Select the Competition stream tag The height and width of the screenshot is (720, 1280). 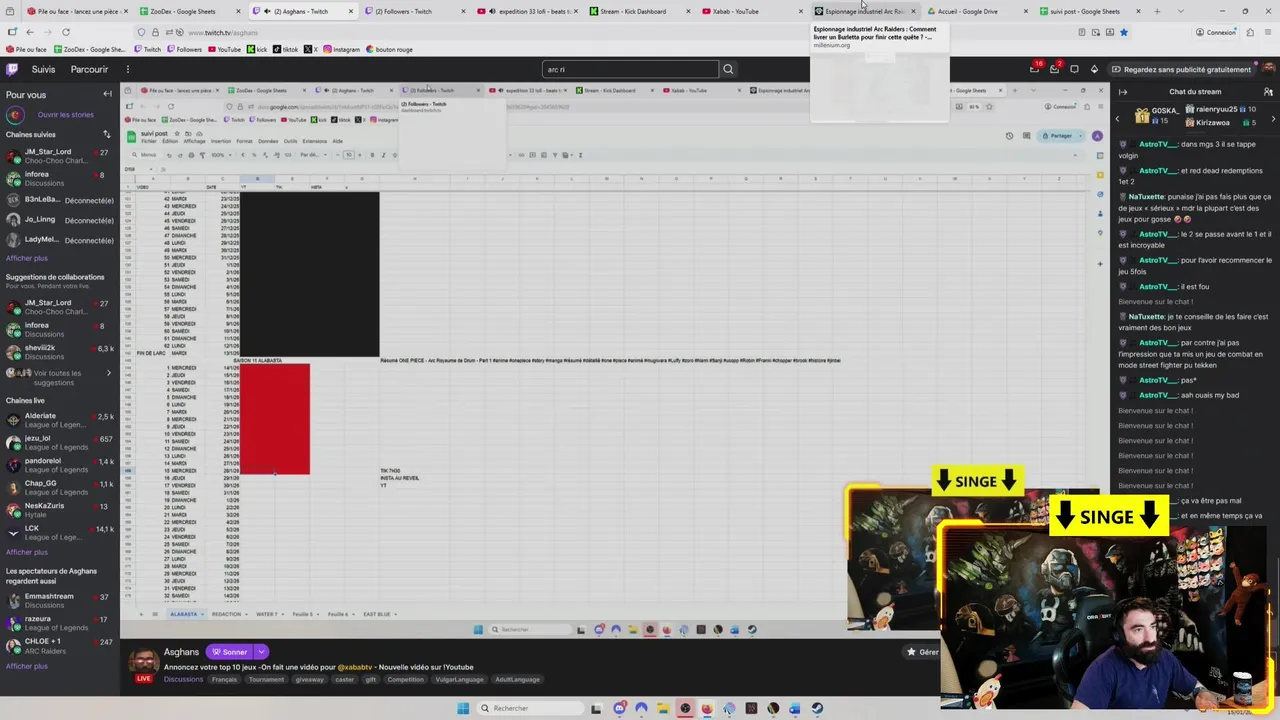coord(405,679)
